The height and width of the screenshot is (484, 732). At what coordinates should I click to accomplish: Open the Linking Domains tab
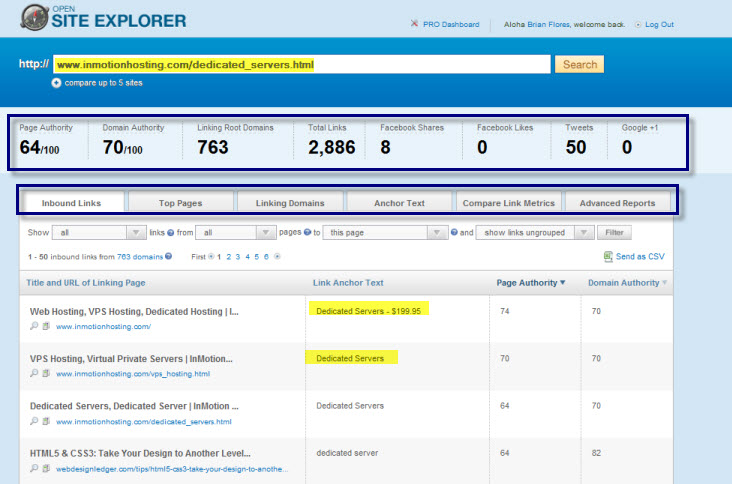point(290,203)
